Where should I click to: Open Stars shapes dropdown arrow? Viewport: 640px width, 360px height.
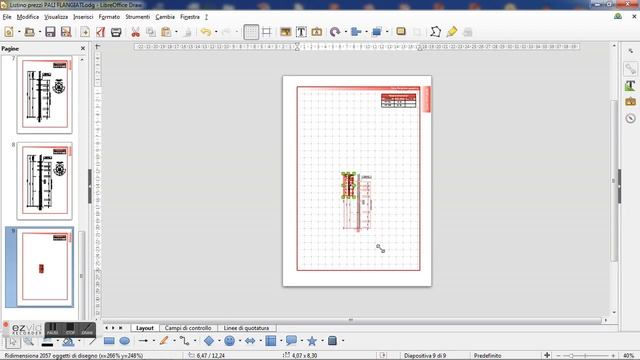pyautogui.click(x=322, y=341)
